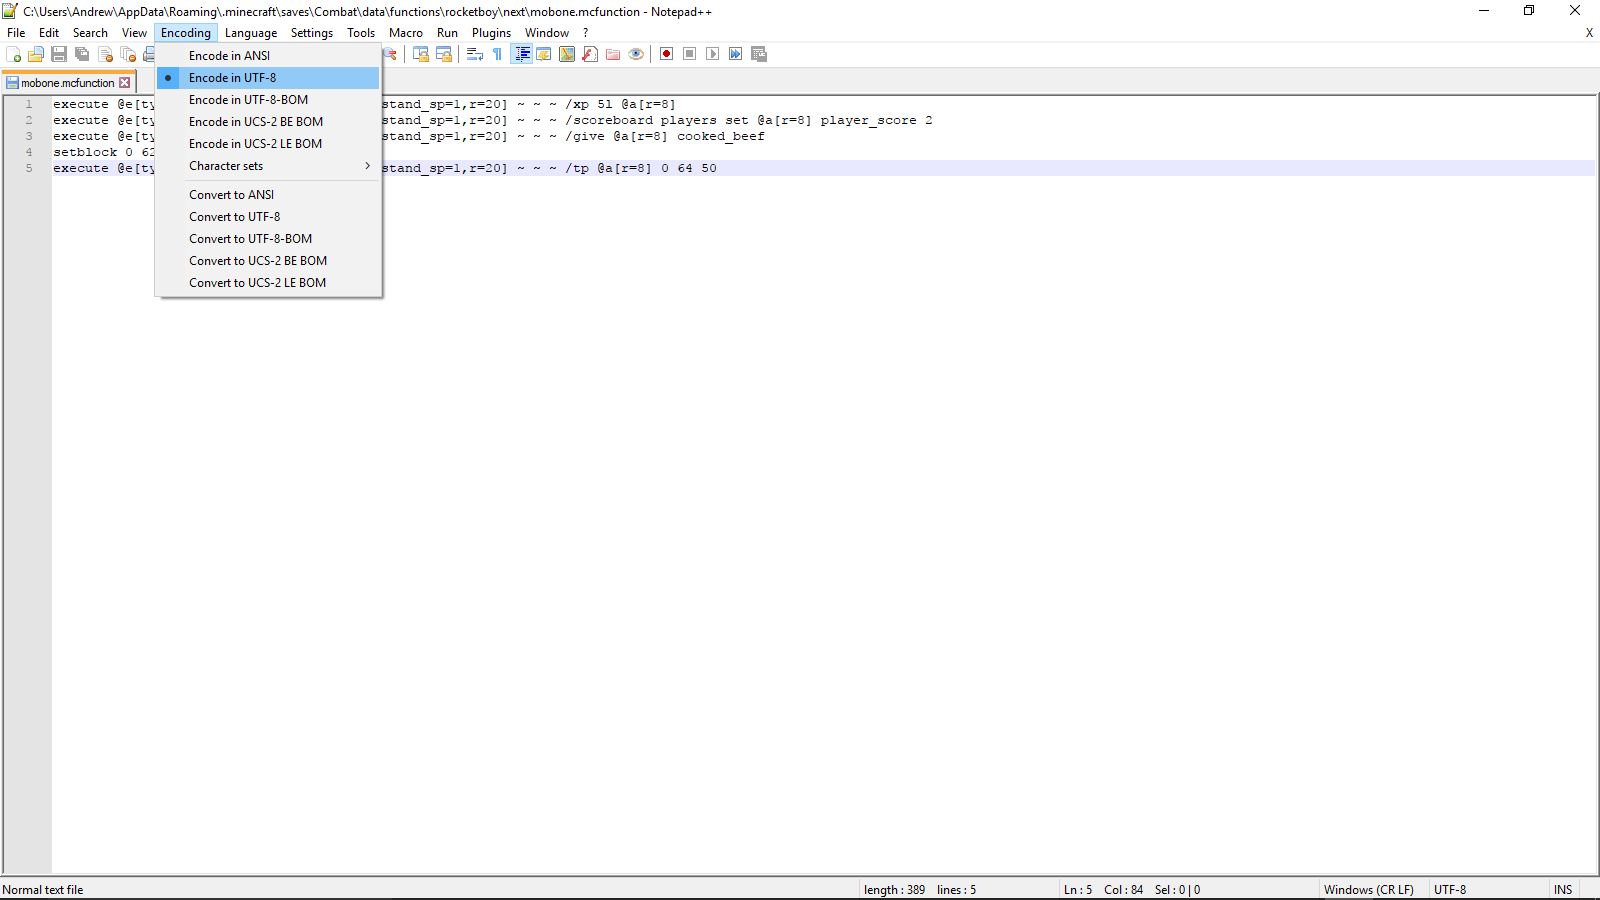Choose Encode in UTF-8-BOM
This screenshot has height=900, width=1600.
click(268, 100)
